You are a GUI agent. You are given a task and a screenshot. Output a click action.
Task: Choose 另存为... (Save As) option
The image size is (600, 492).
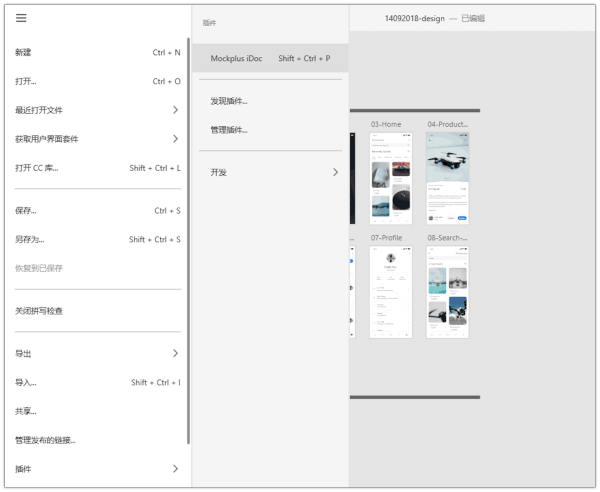(30, 240)
